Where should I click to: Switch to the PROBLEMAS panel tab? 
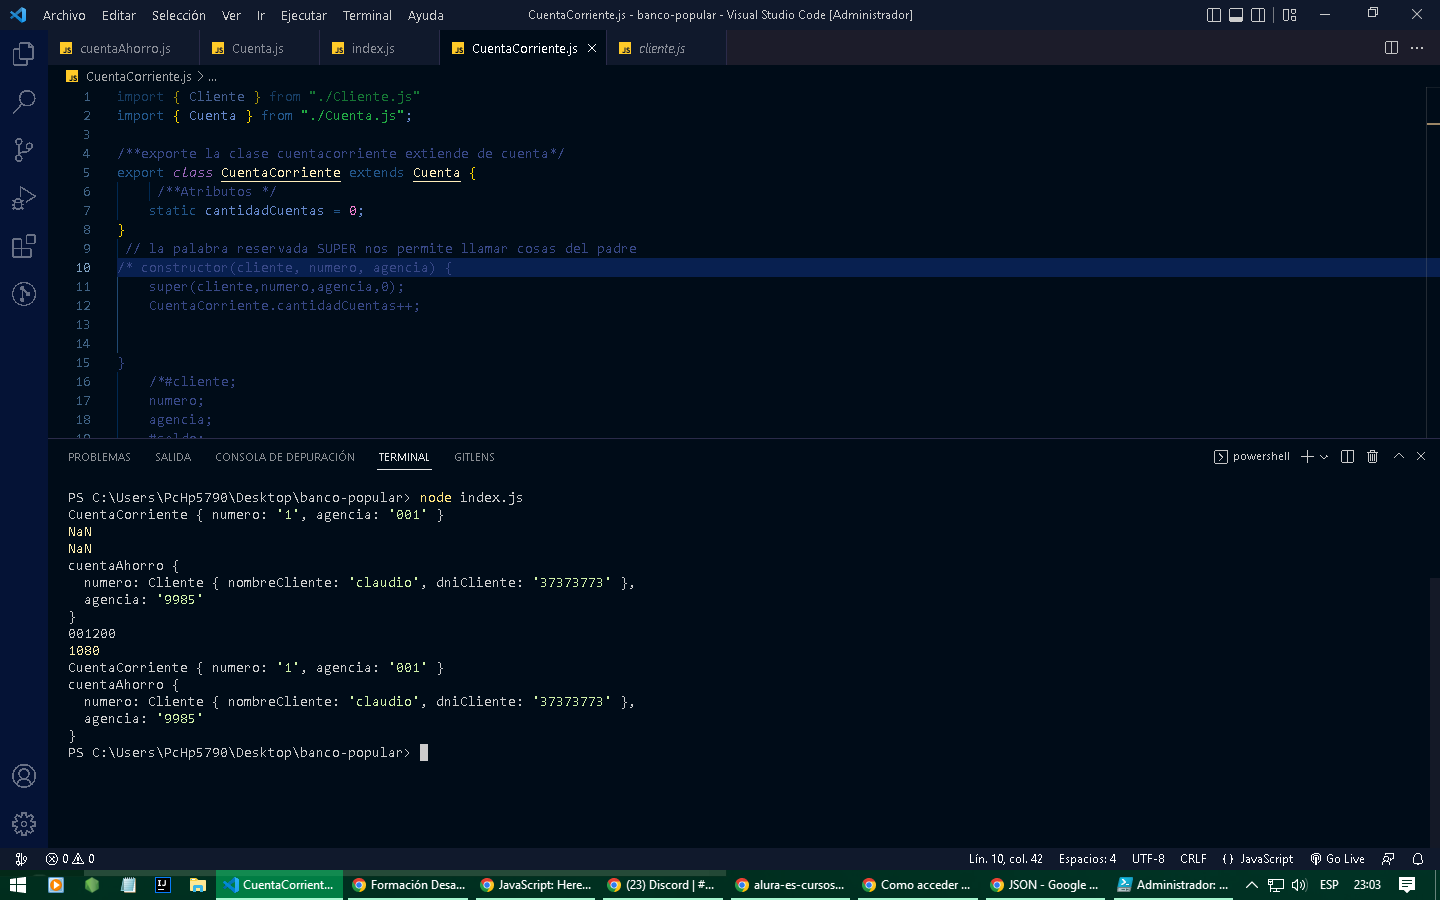[99, 457]
